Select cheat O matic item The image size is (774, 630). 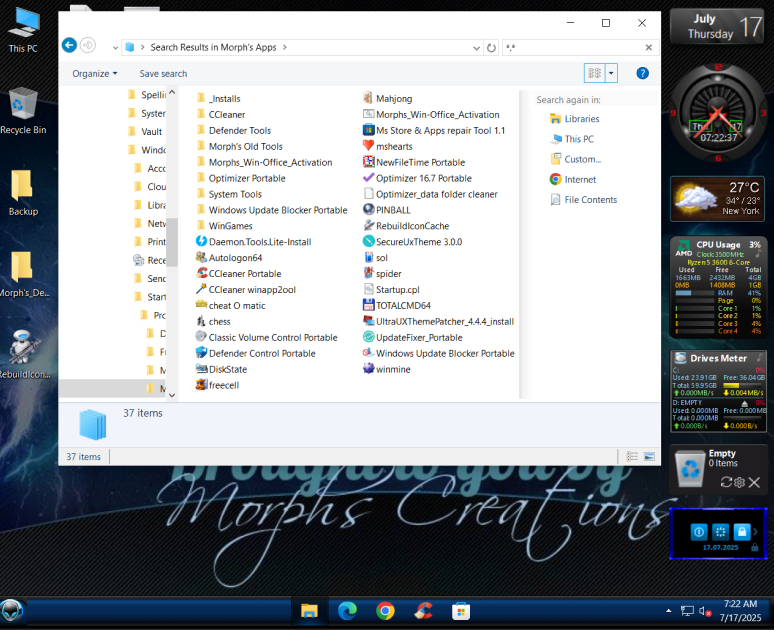[231, 305]
